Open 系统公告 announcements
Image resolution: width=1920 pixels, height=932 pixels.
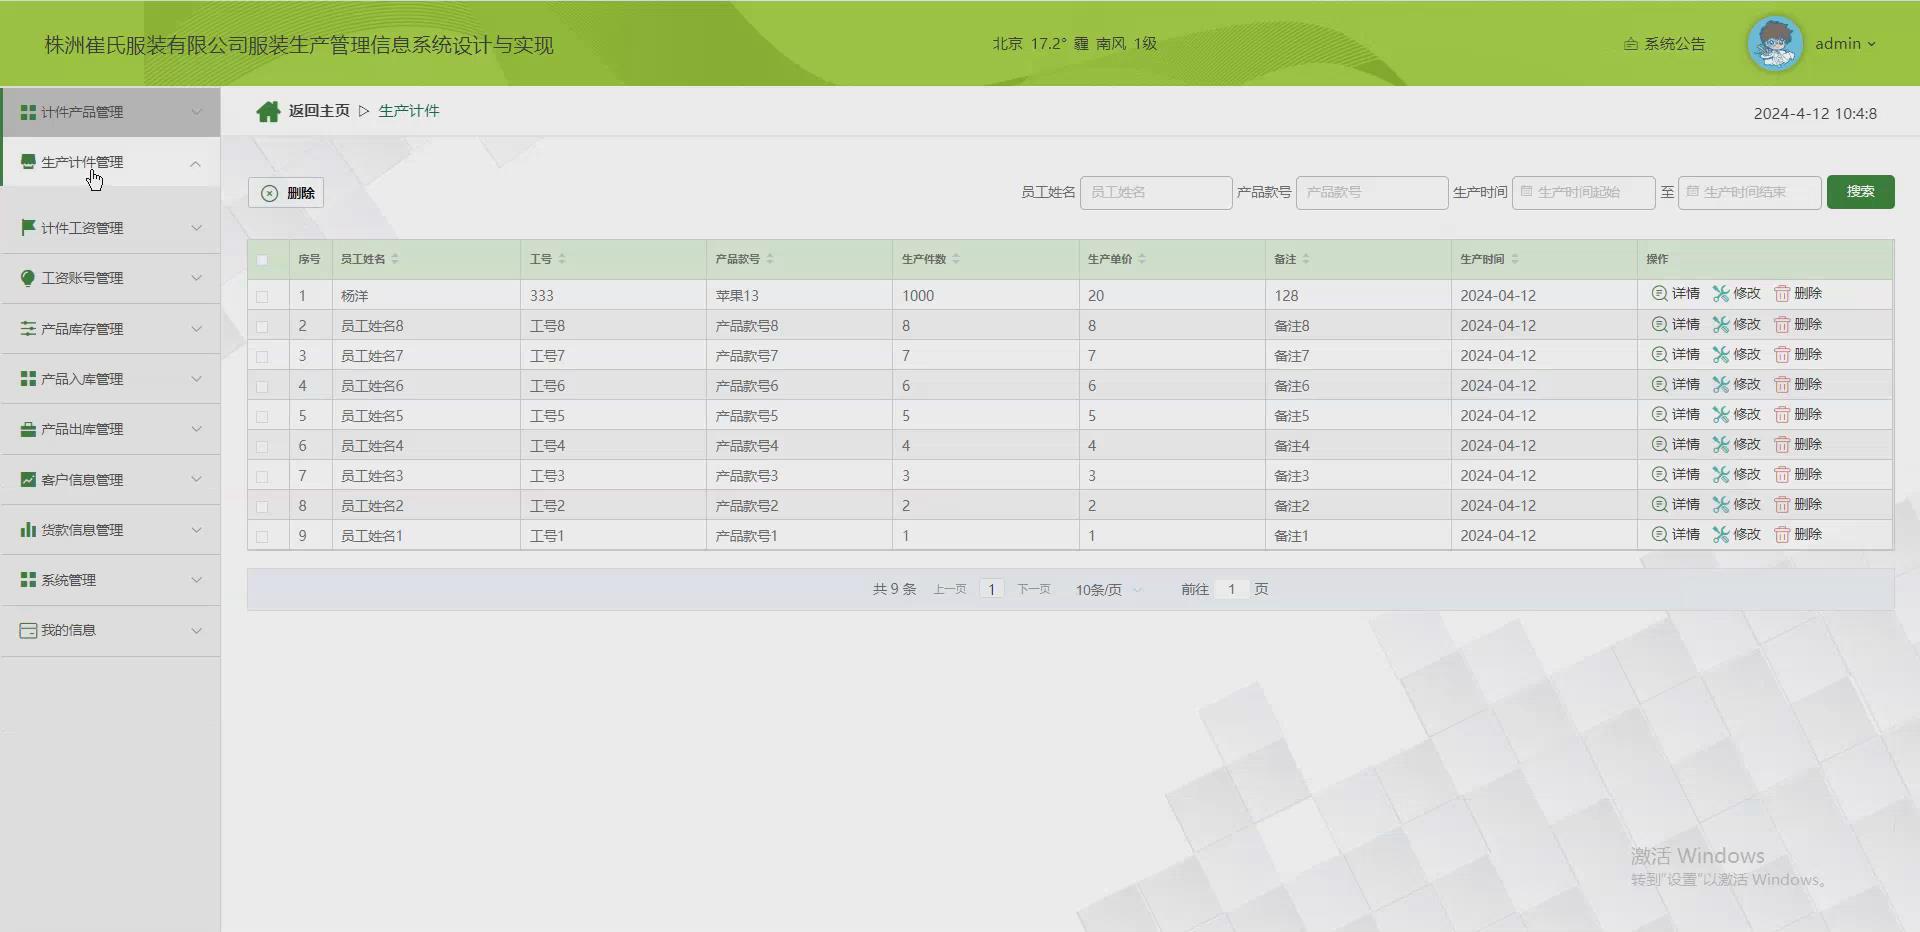1665,44
